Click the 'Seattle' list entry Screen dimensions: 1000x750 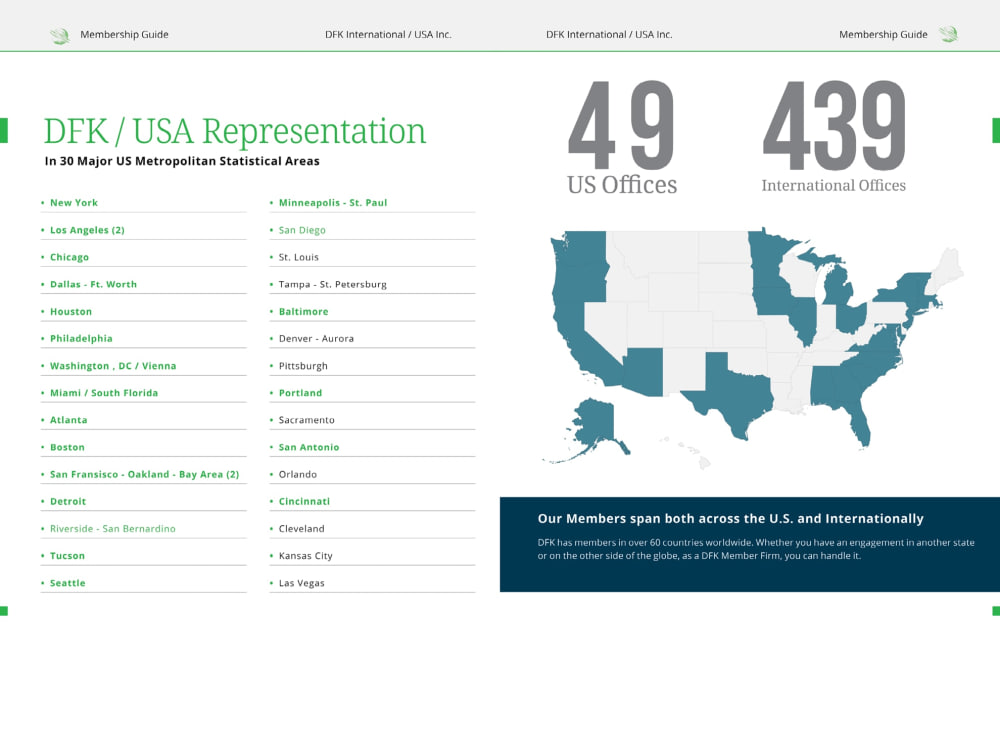[x=68, y=583]
